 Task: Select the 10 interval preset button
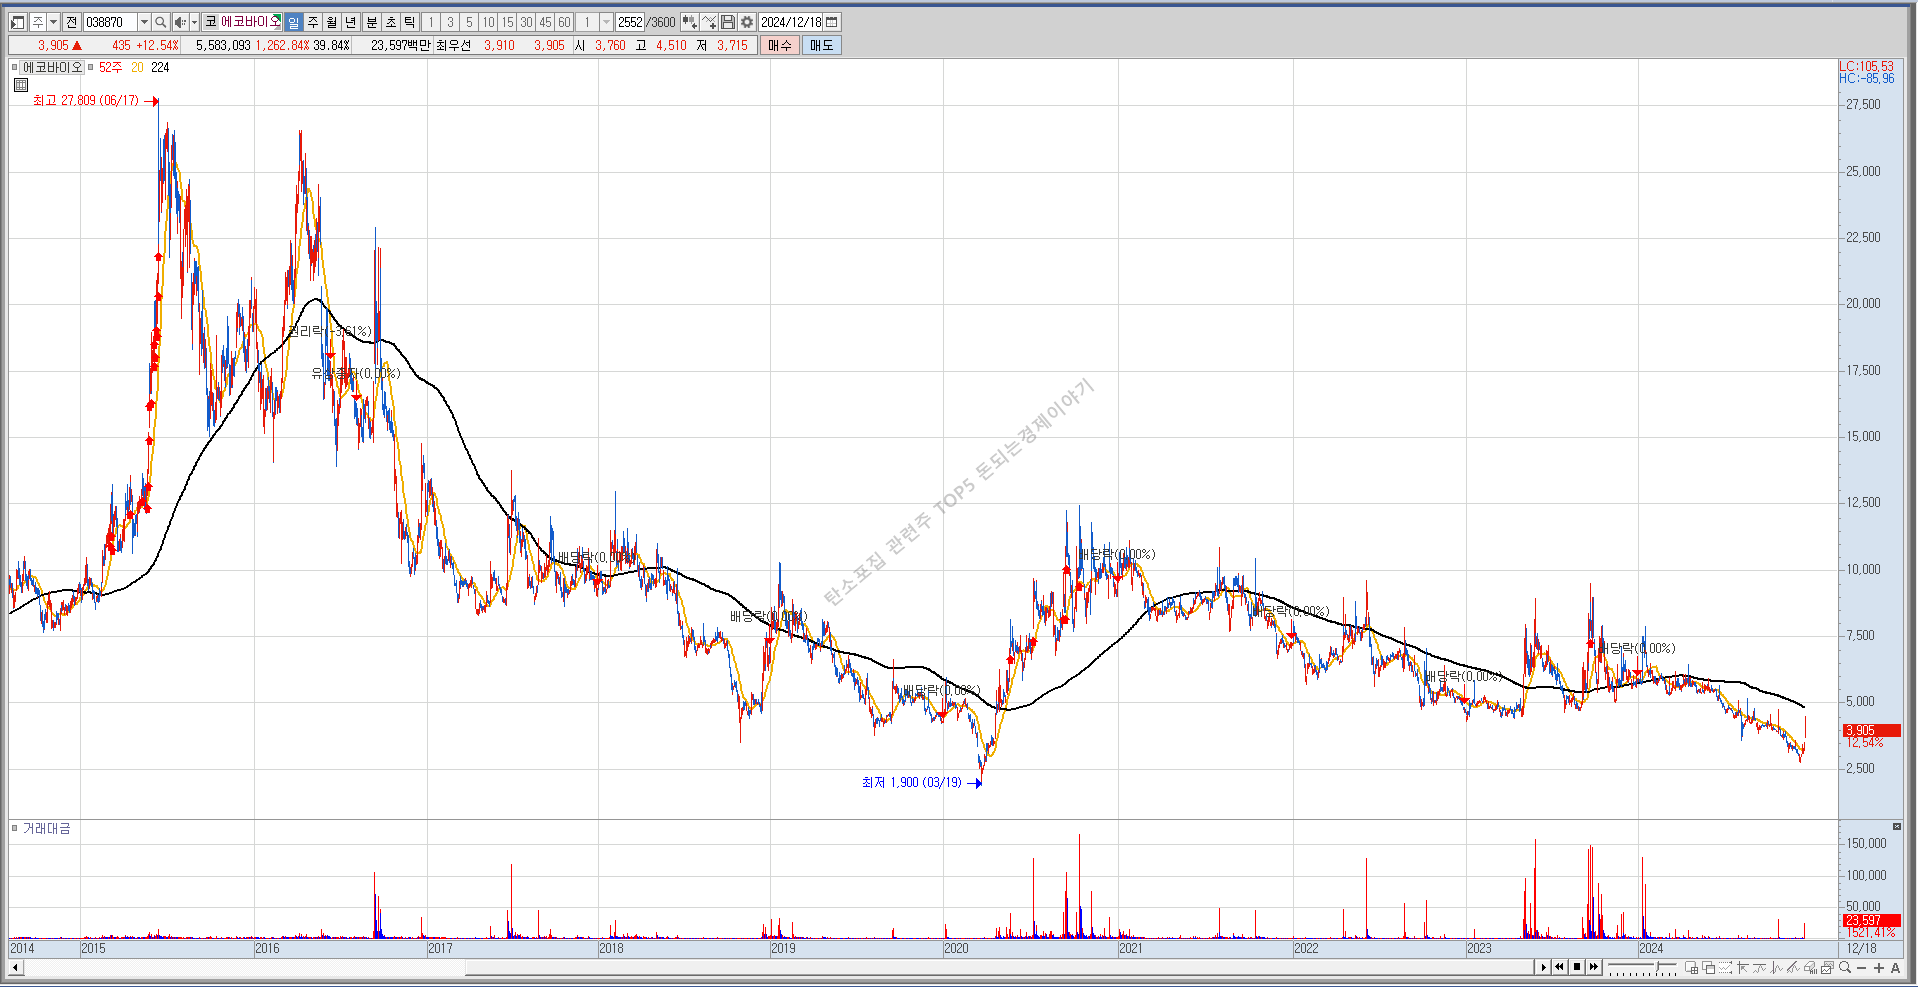[x=488, y=22]
